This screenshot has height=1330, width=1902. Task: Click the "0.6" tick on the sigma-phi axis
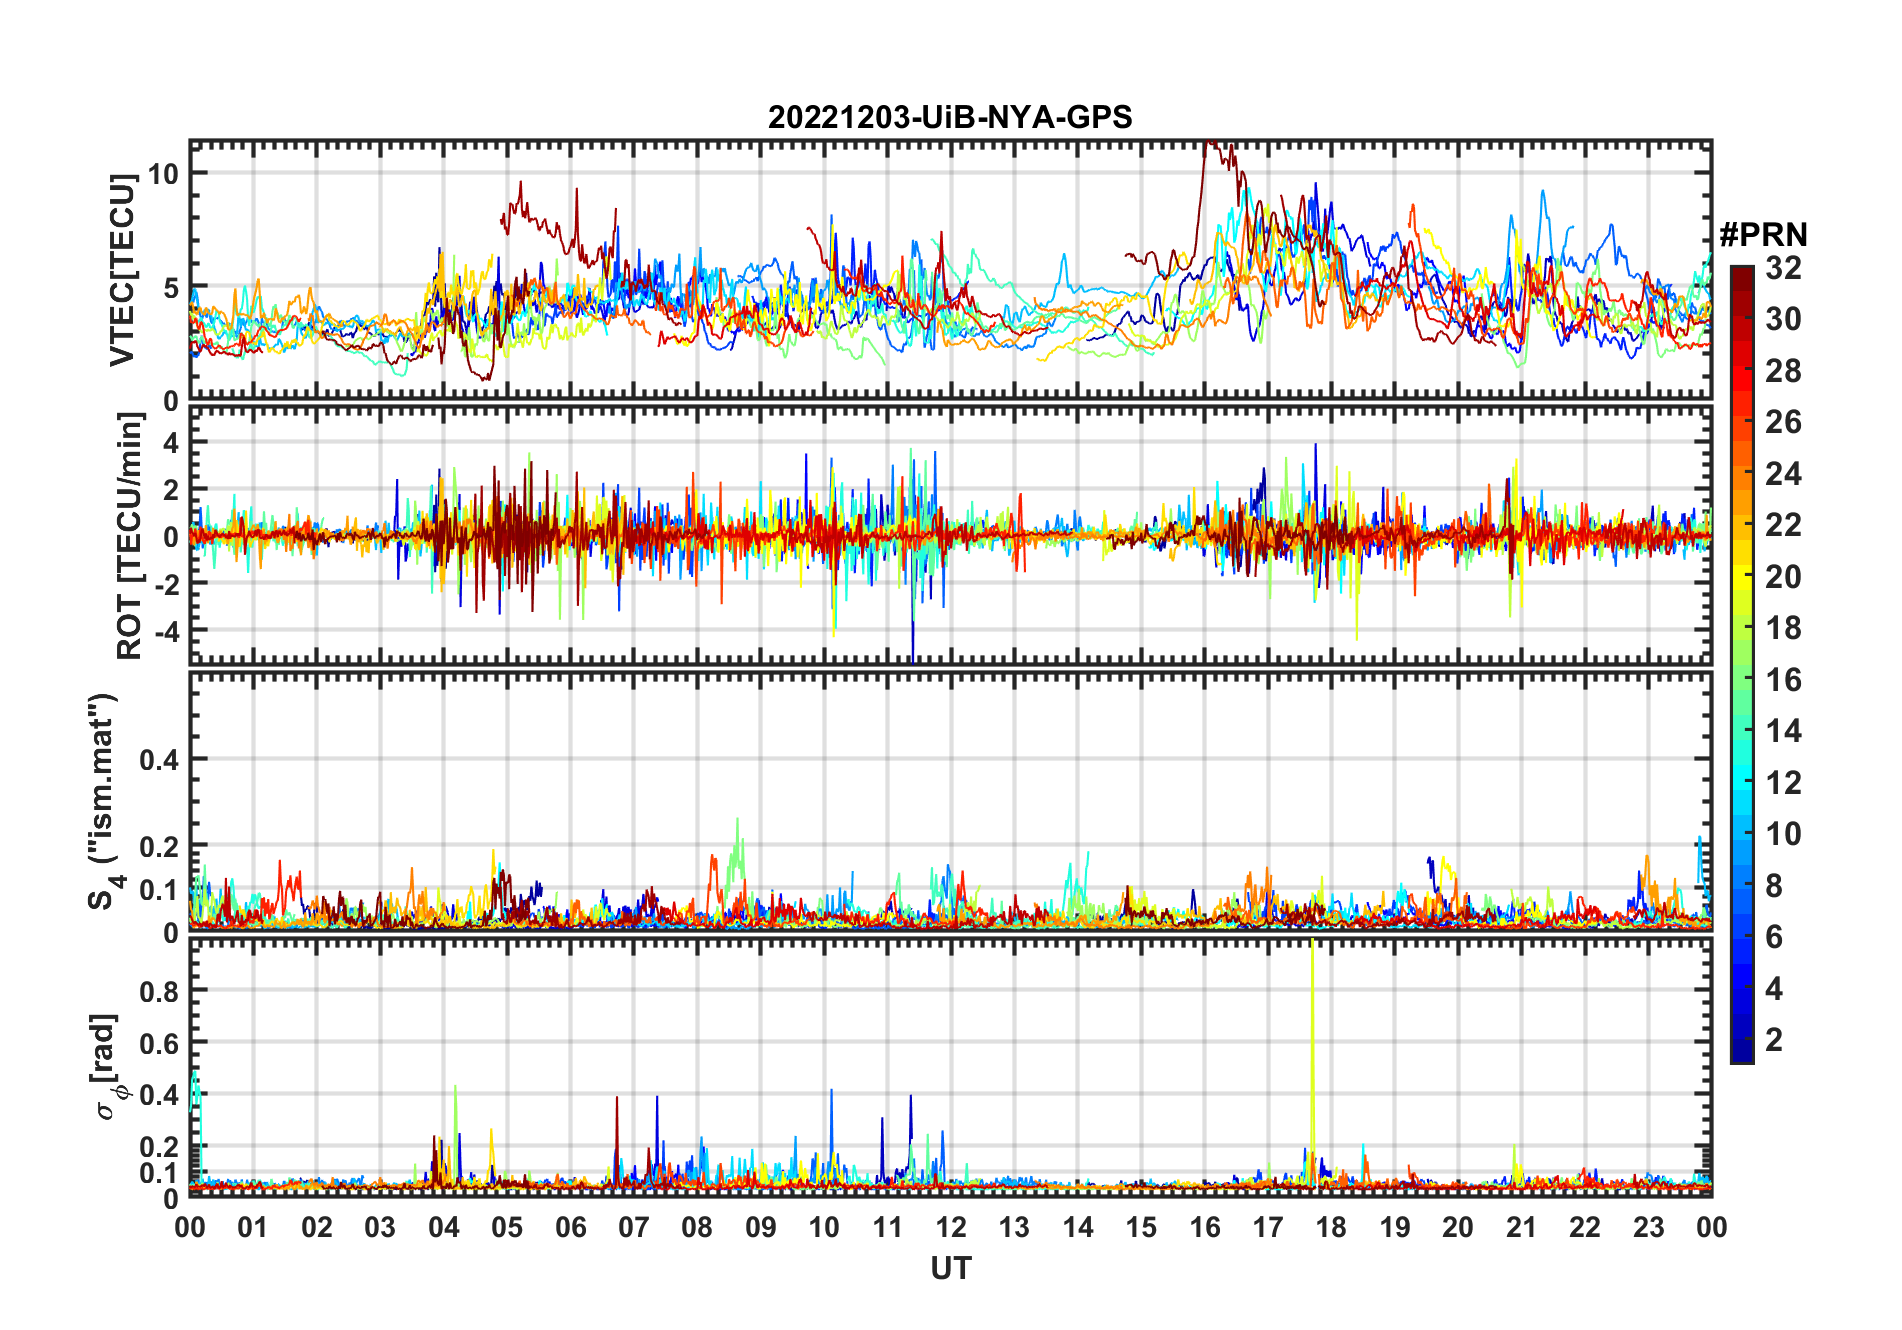[x=160, y=1043]
